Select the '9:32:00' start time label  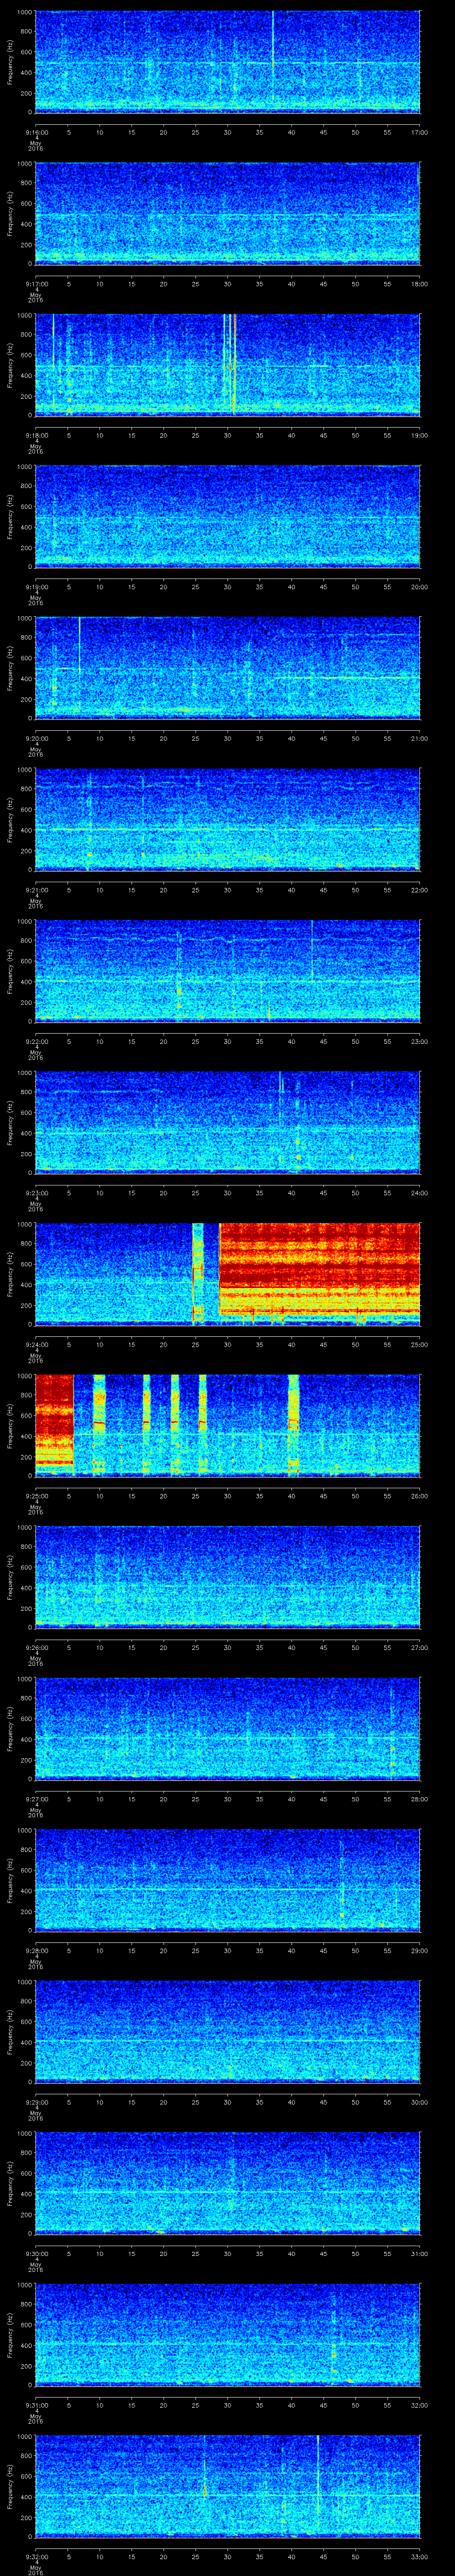tap(36, 2556)
